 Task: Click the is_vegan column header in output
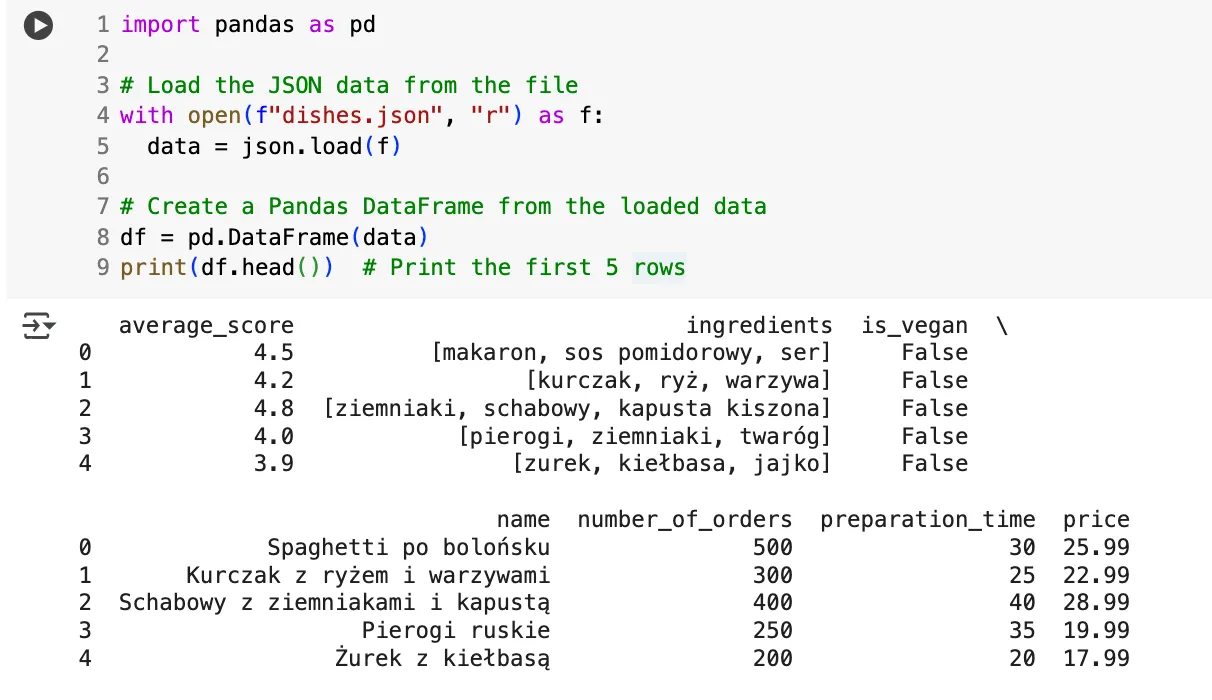(914, 325)
